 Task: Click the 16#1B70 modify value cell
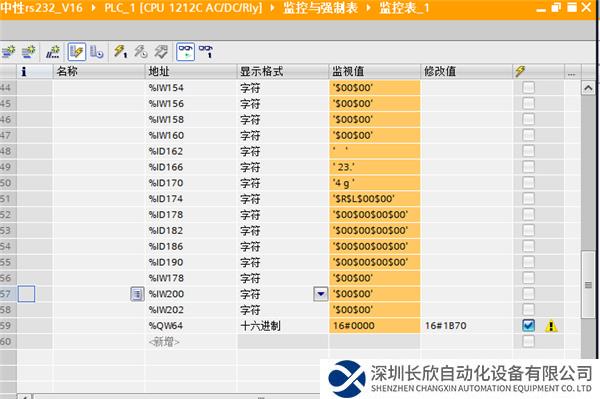click(466, 326)
